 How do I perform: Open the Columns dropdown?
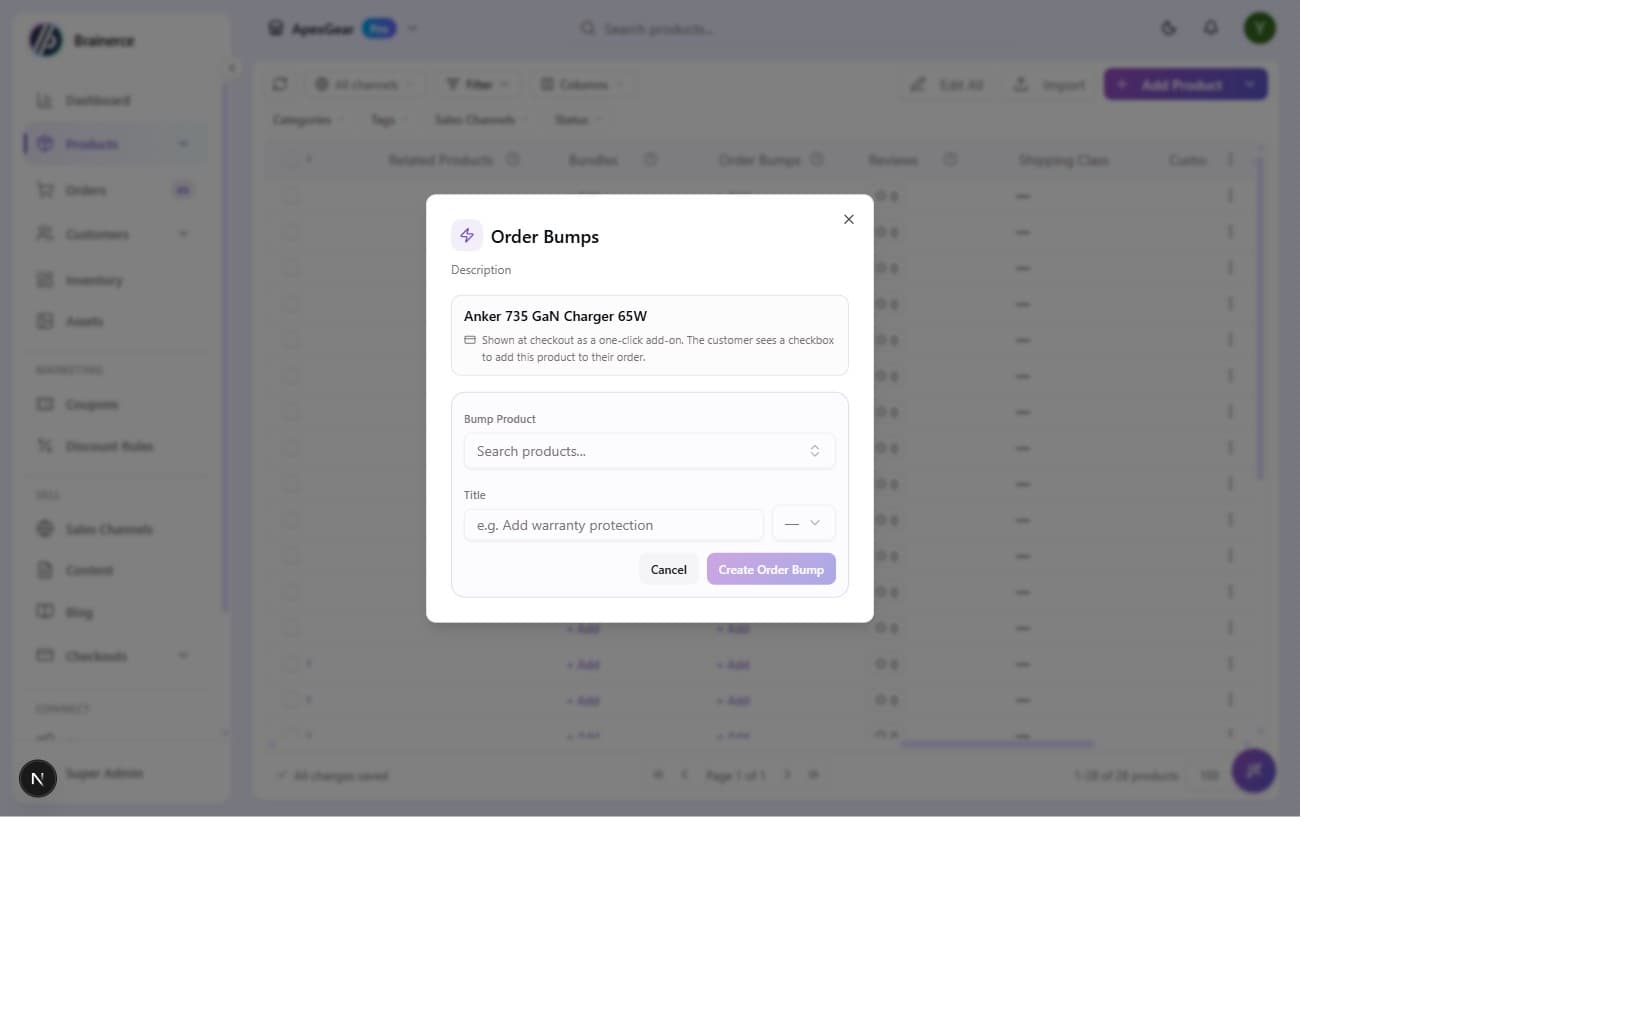coord(582,84)
